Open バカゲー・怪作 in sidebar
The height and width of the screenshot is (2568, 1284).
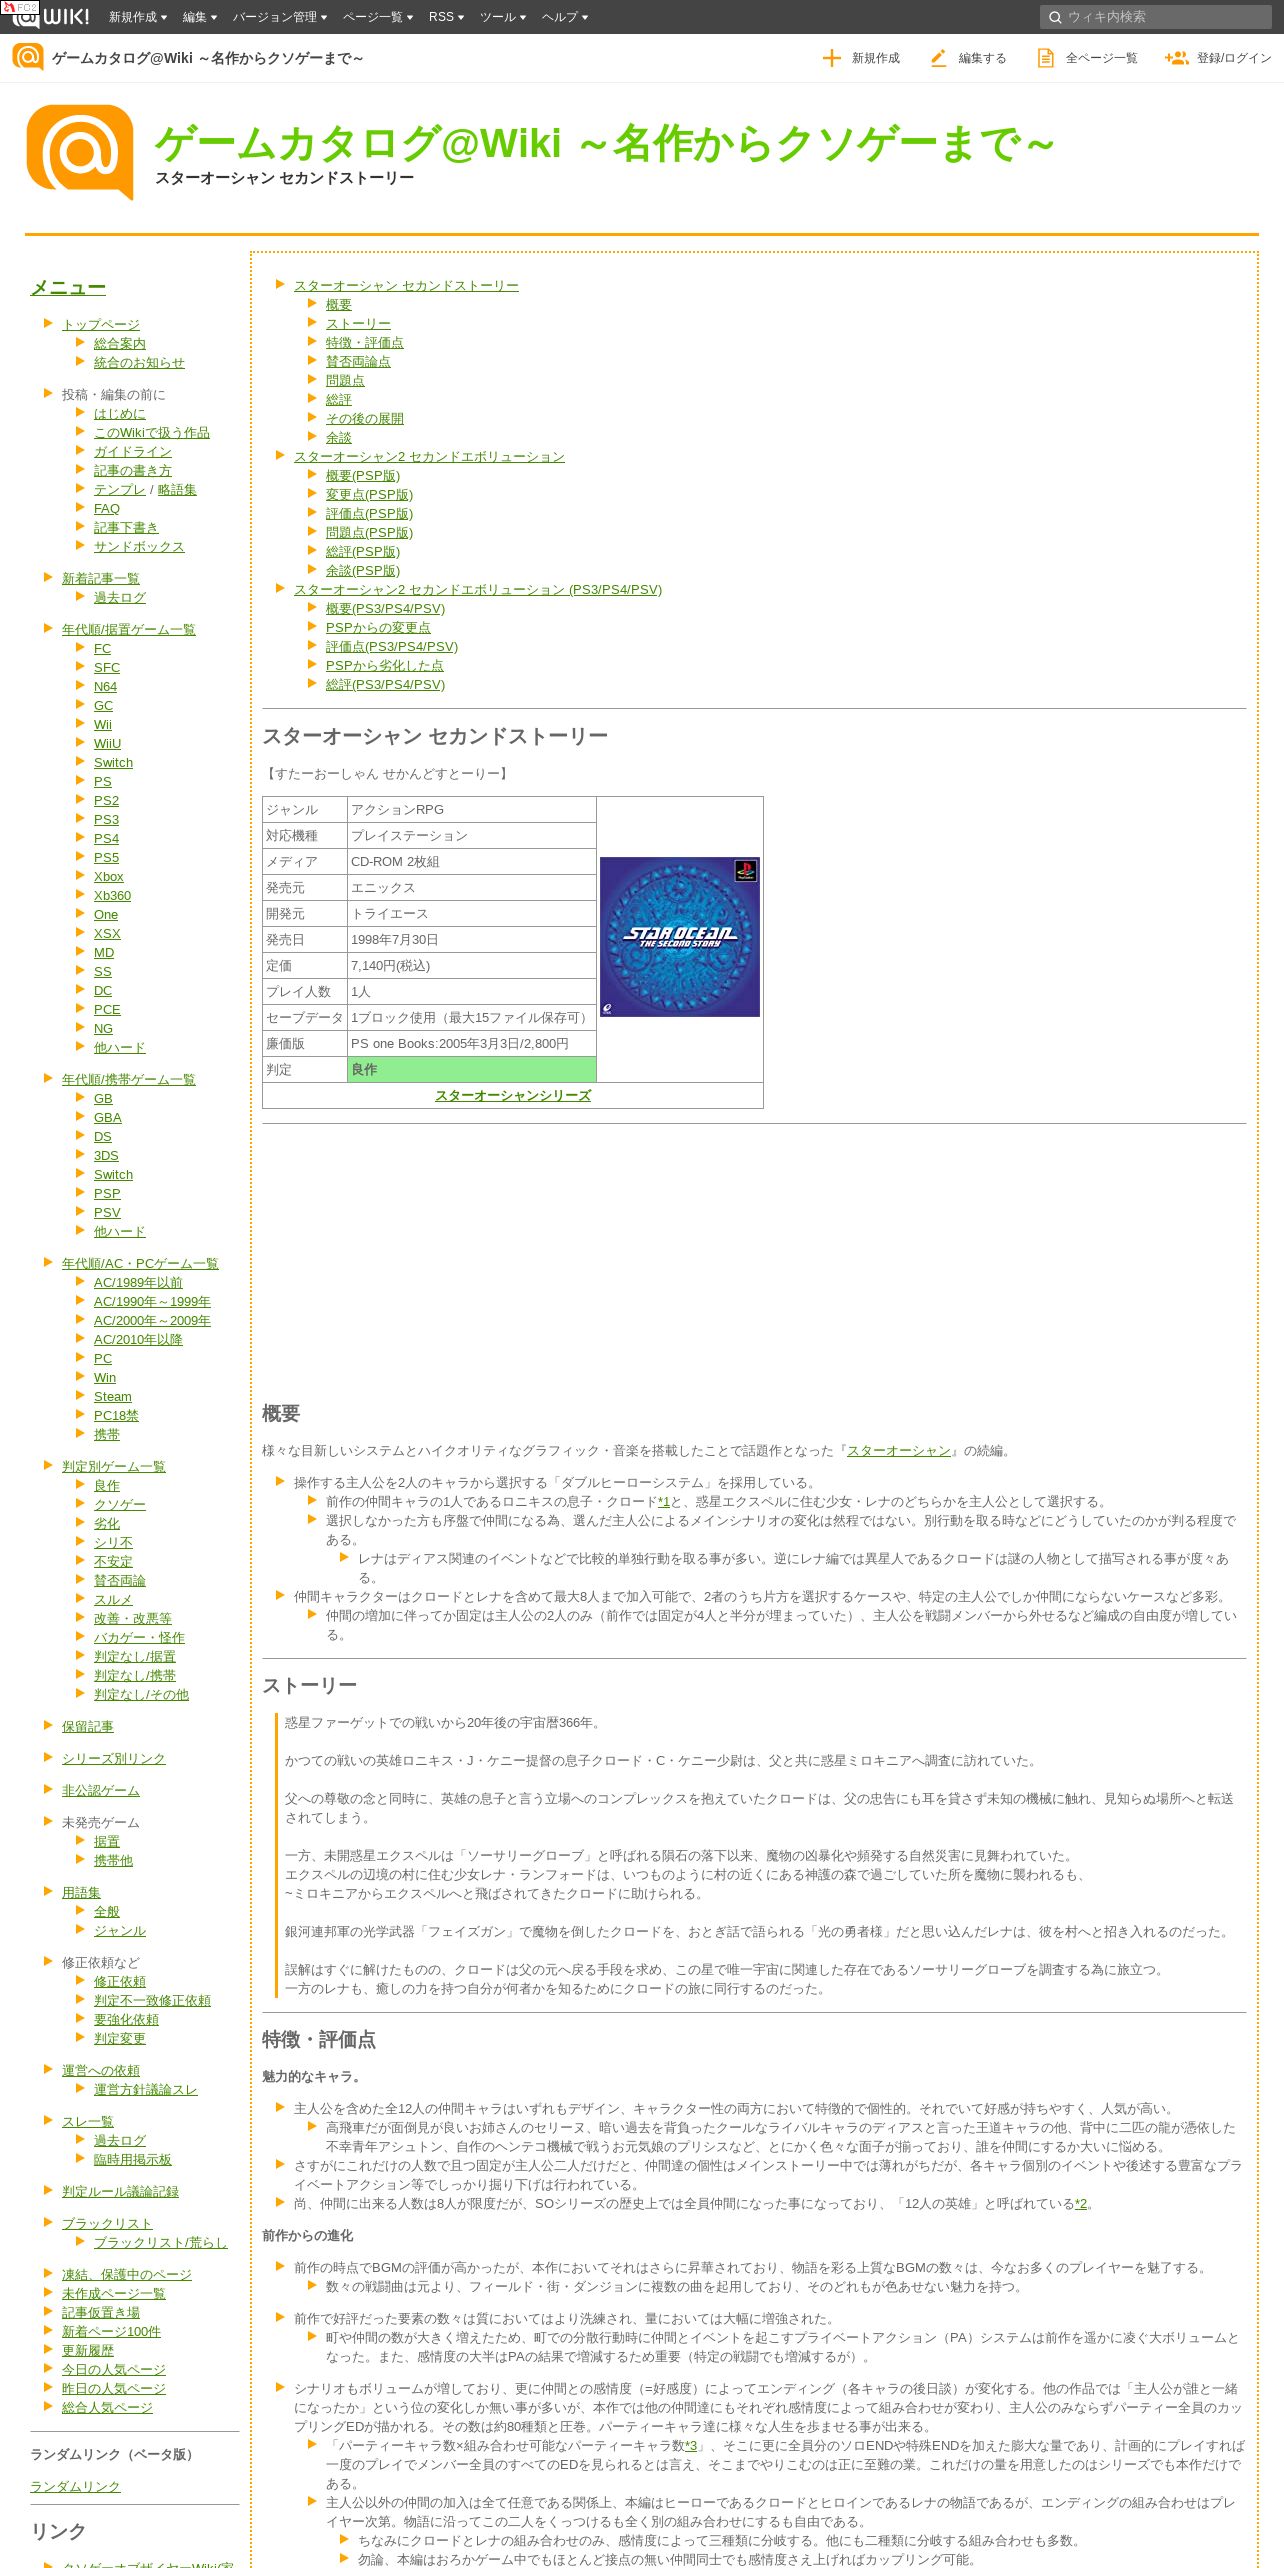139,1638
